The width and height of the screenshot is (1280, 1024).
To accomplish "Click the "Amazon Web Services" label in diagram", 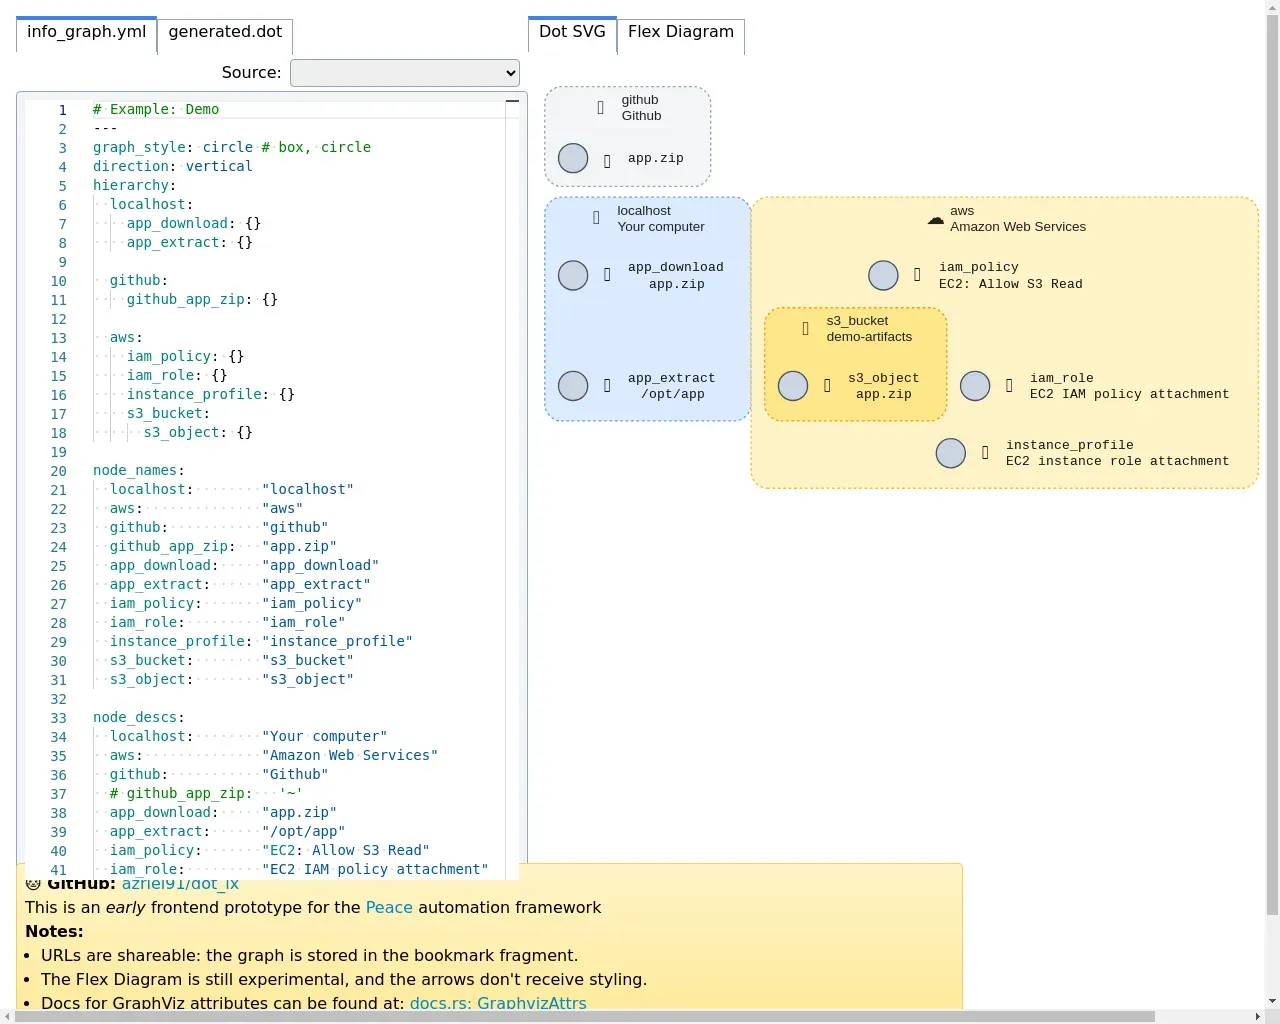I will pyautogui.click(x=1018, y=227).
